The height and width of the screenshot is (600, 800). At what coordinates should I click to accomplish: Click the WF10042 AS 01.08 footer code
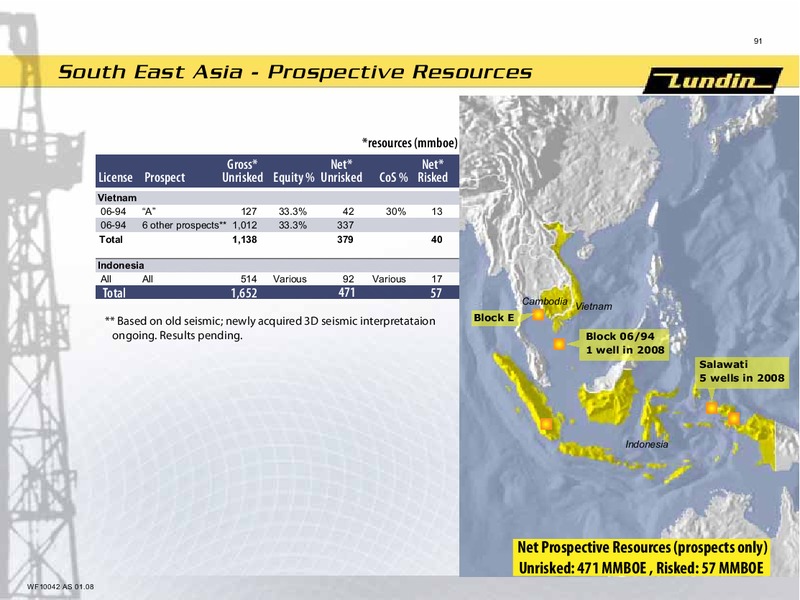60,587
